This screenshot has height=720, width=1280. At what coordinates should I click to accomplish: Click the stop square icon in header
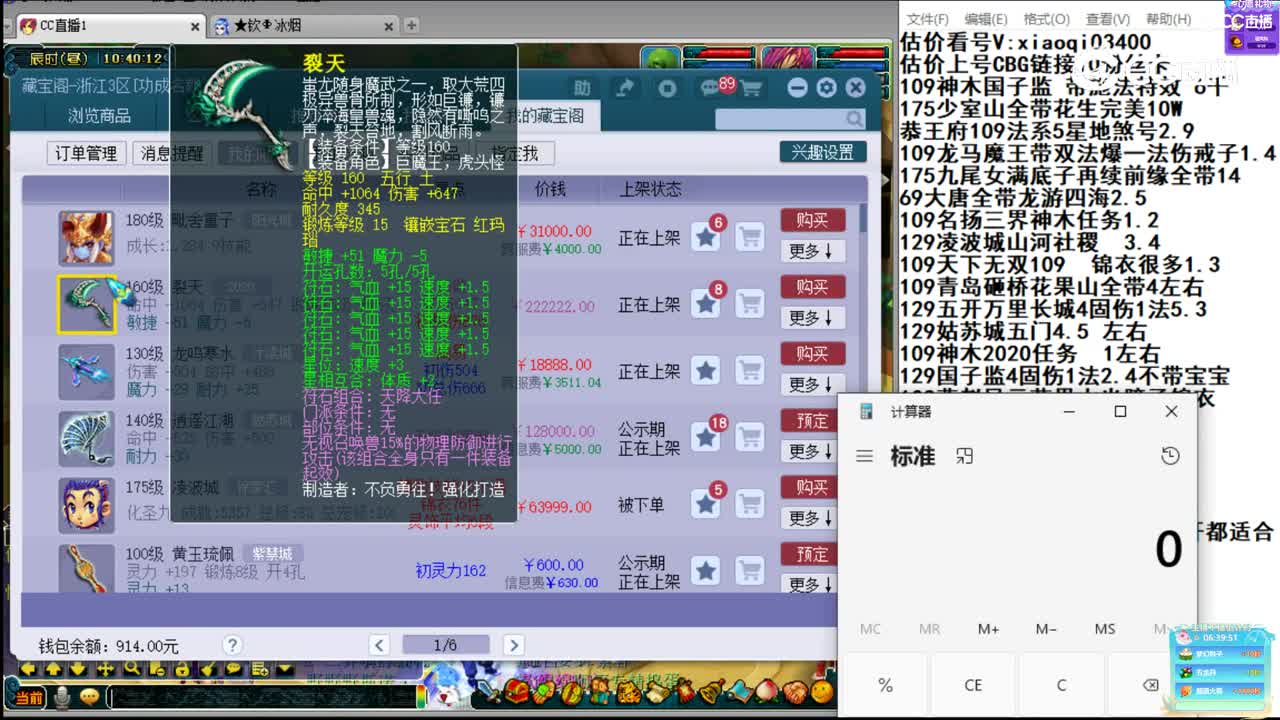[x=667, y=88]
